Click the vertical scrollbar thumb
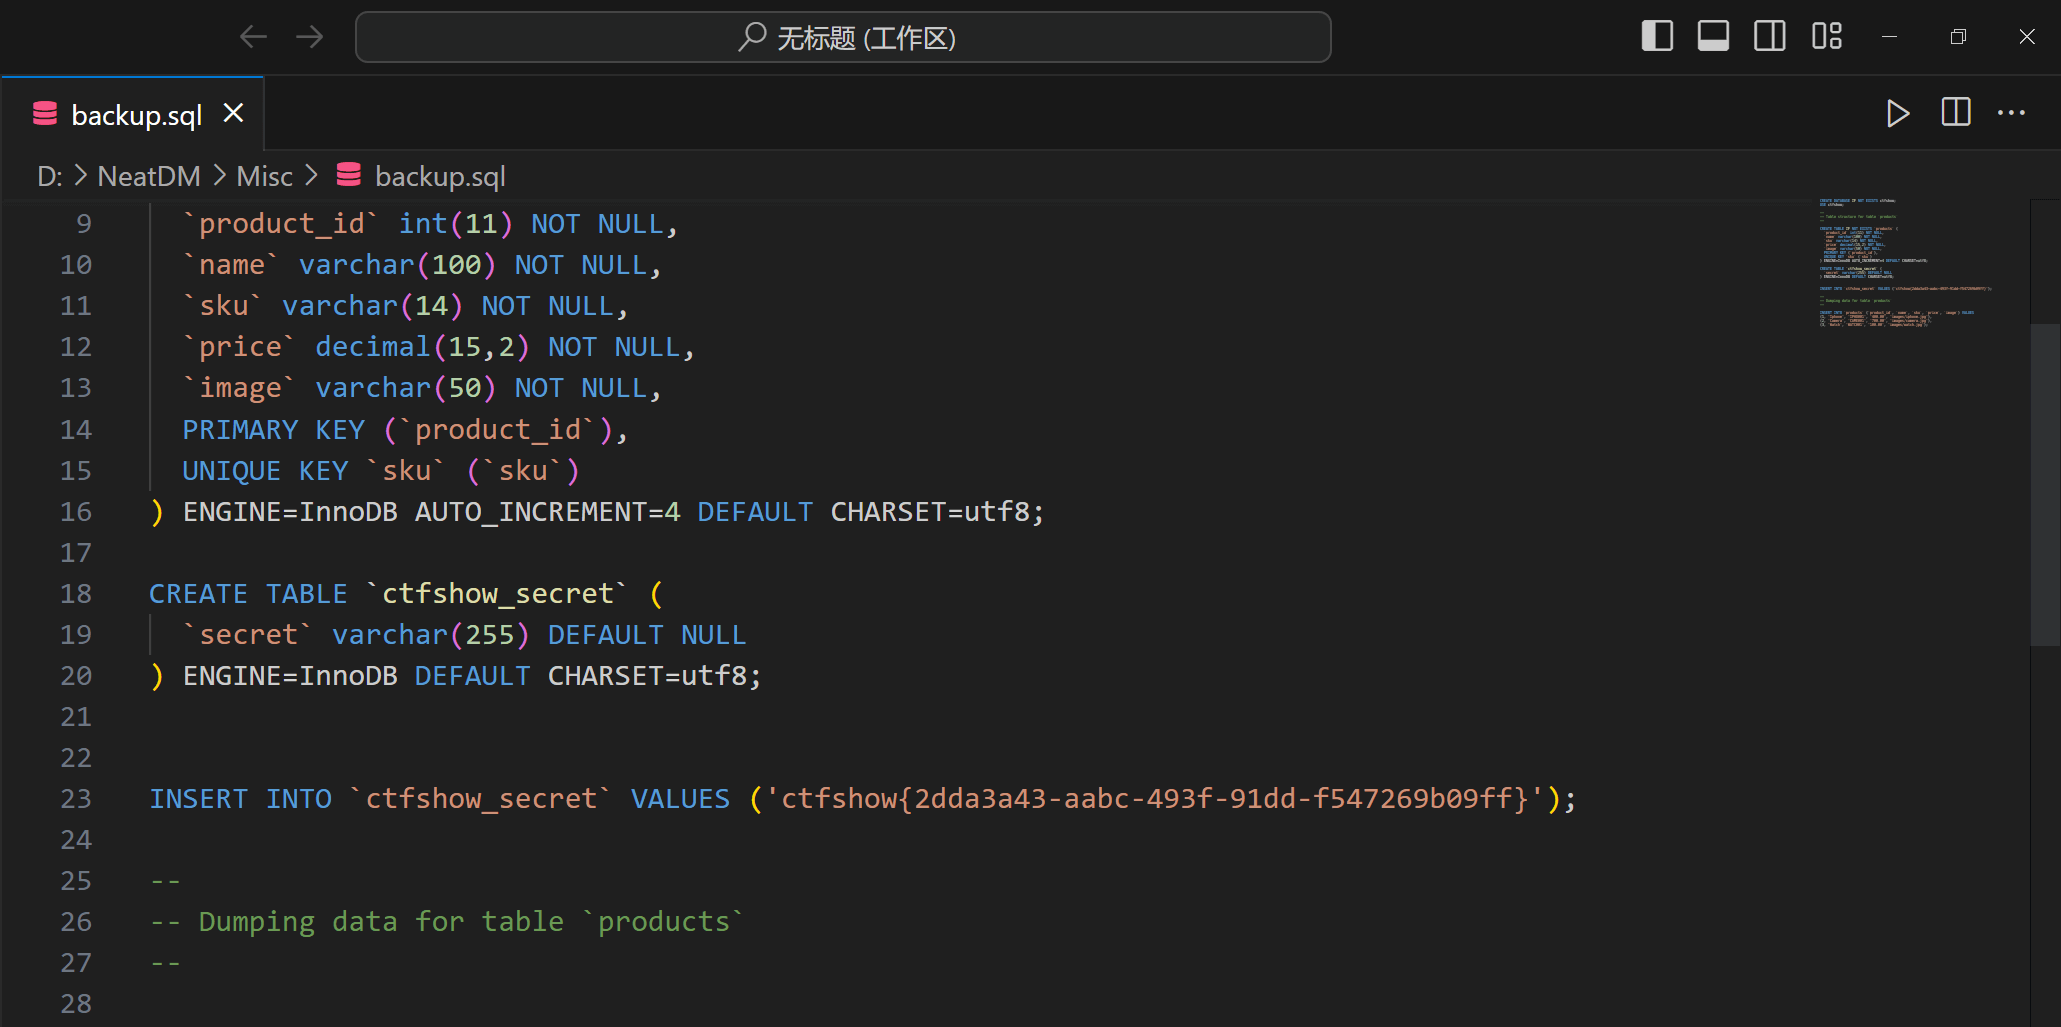Image resolution: width=2061 pixels, height=1027 pixels. pos(2045,484)
